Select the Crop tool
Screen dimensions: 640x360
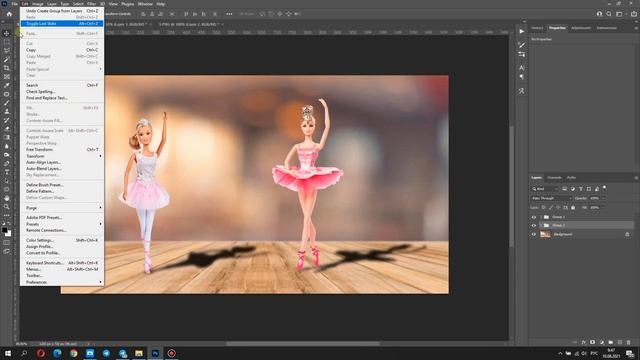point(7,68)
